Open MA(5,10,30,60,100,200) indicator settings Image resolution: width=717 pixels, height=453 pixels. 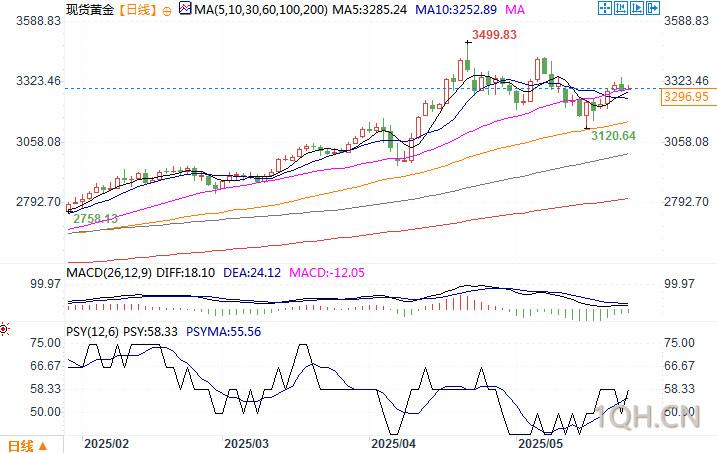point(261,10)
